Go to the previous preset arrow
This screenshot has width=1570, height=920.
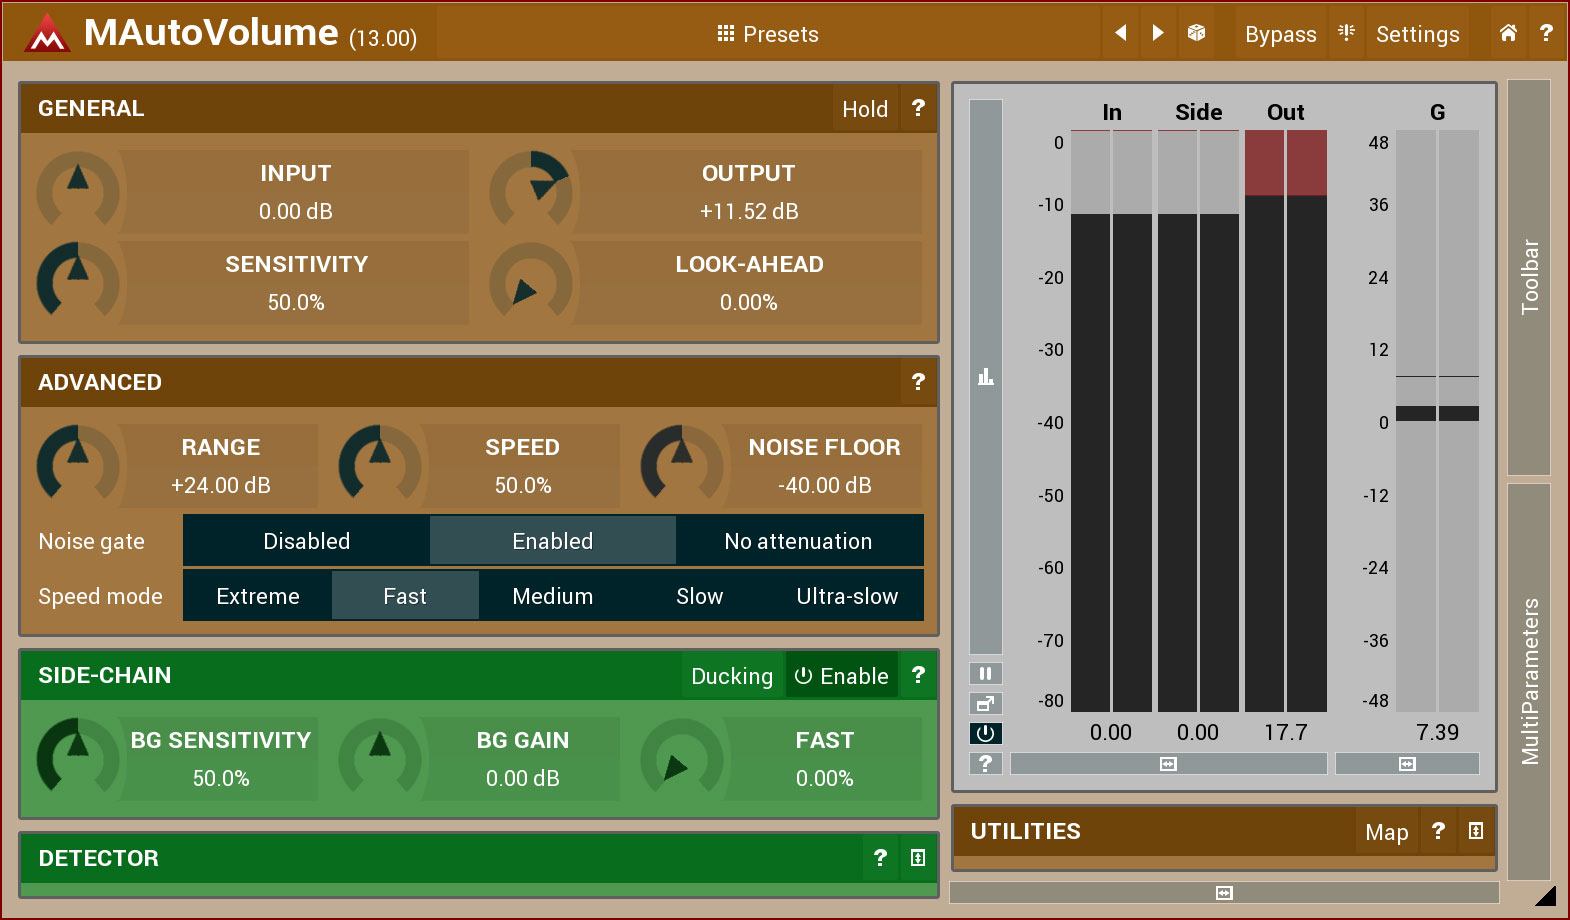[x=1121, y=33]
